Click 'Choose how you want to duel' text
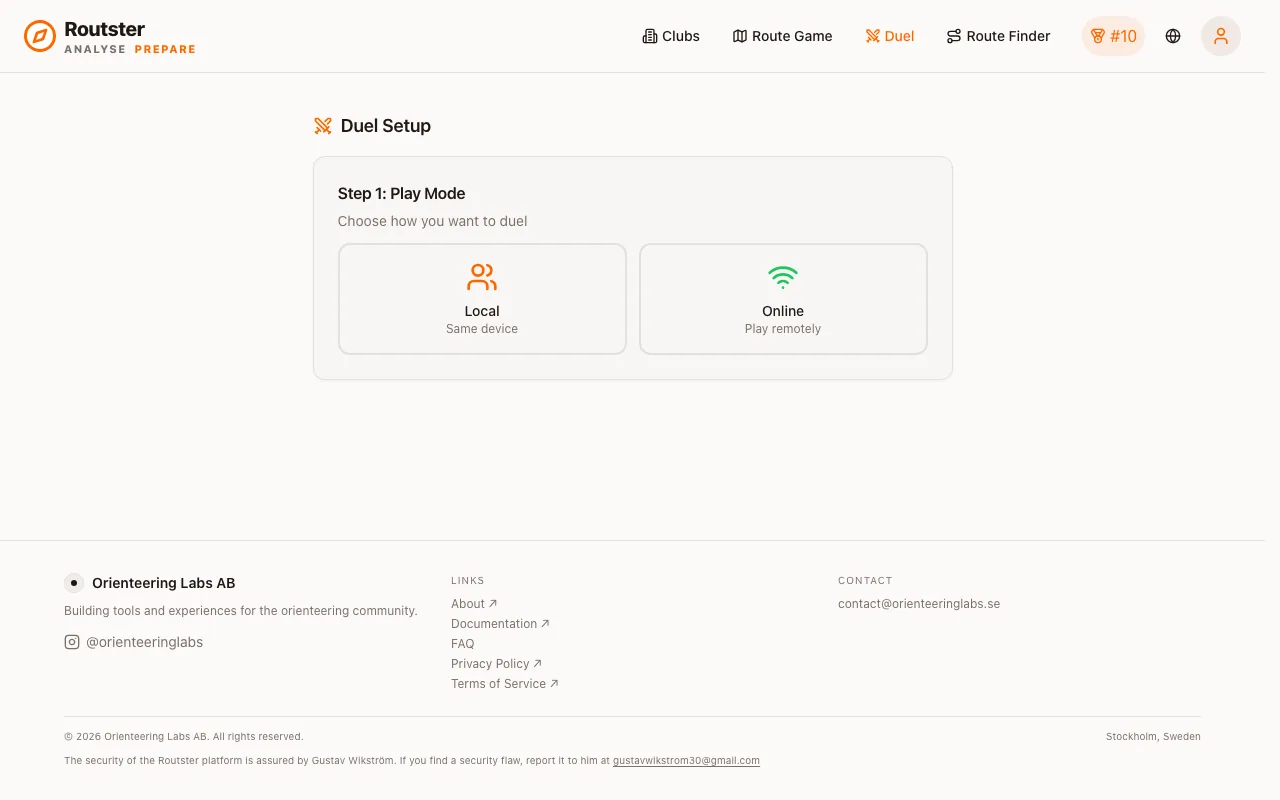This screenshot has height=800, width=1280. tap(432, 221)
